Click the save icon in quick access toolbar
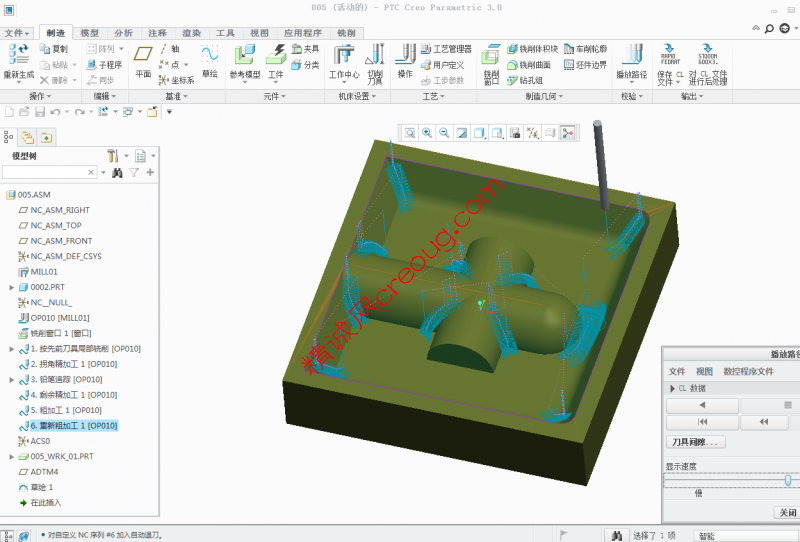The height and width of the screenshot is (542, 800). pyautogui.click(x=40, y=112)
